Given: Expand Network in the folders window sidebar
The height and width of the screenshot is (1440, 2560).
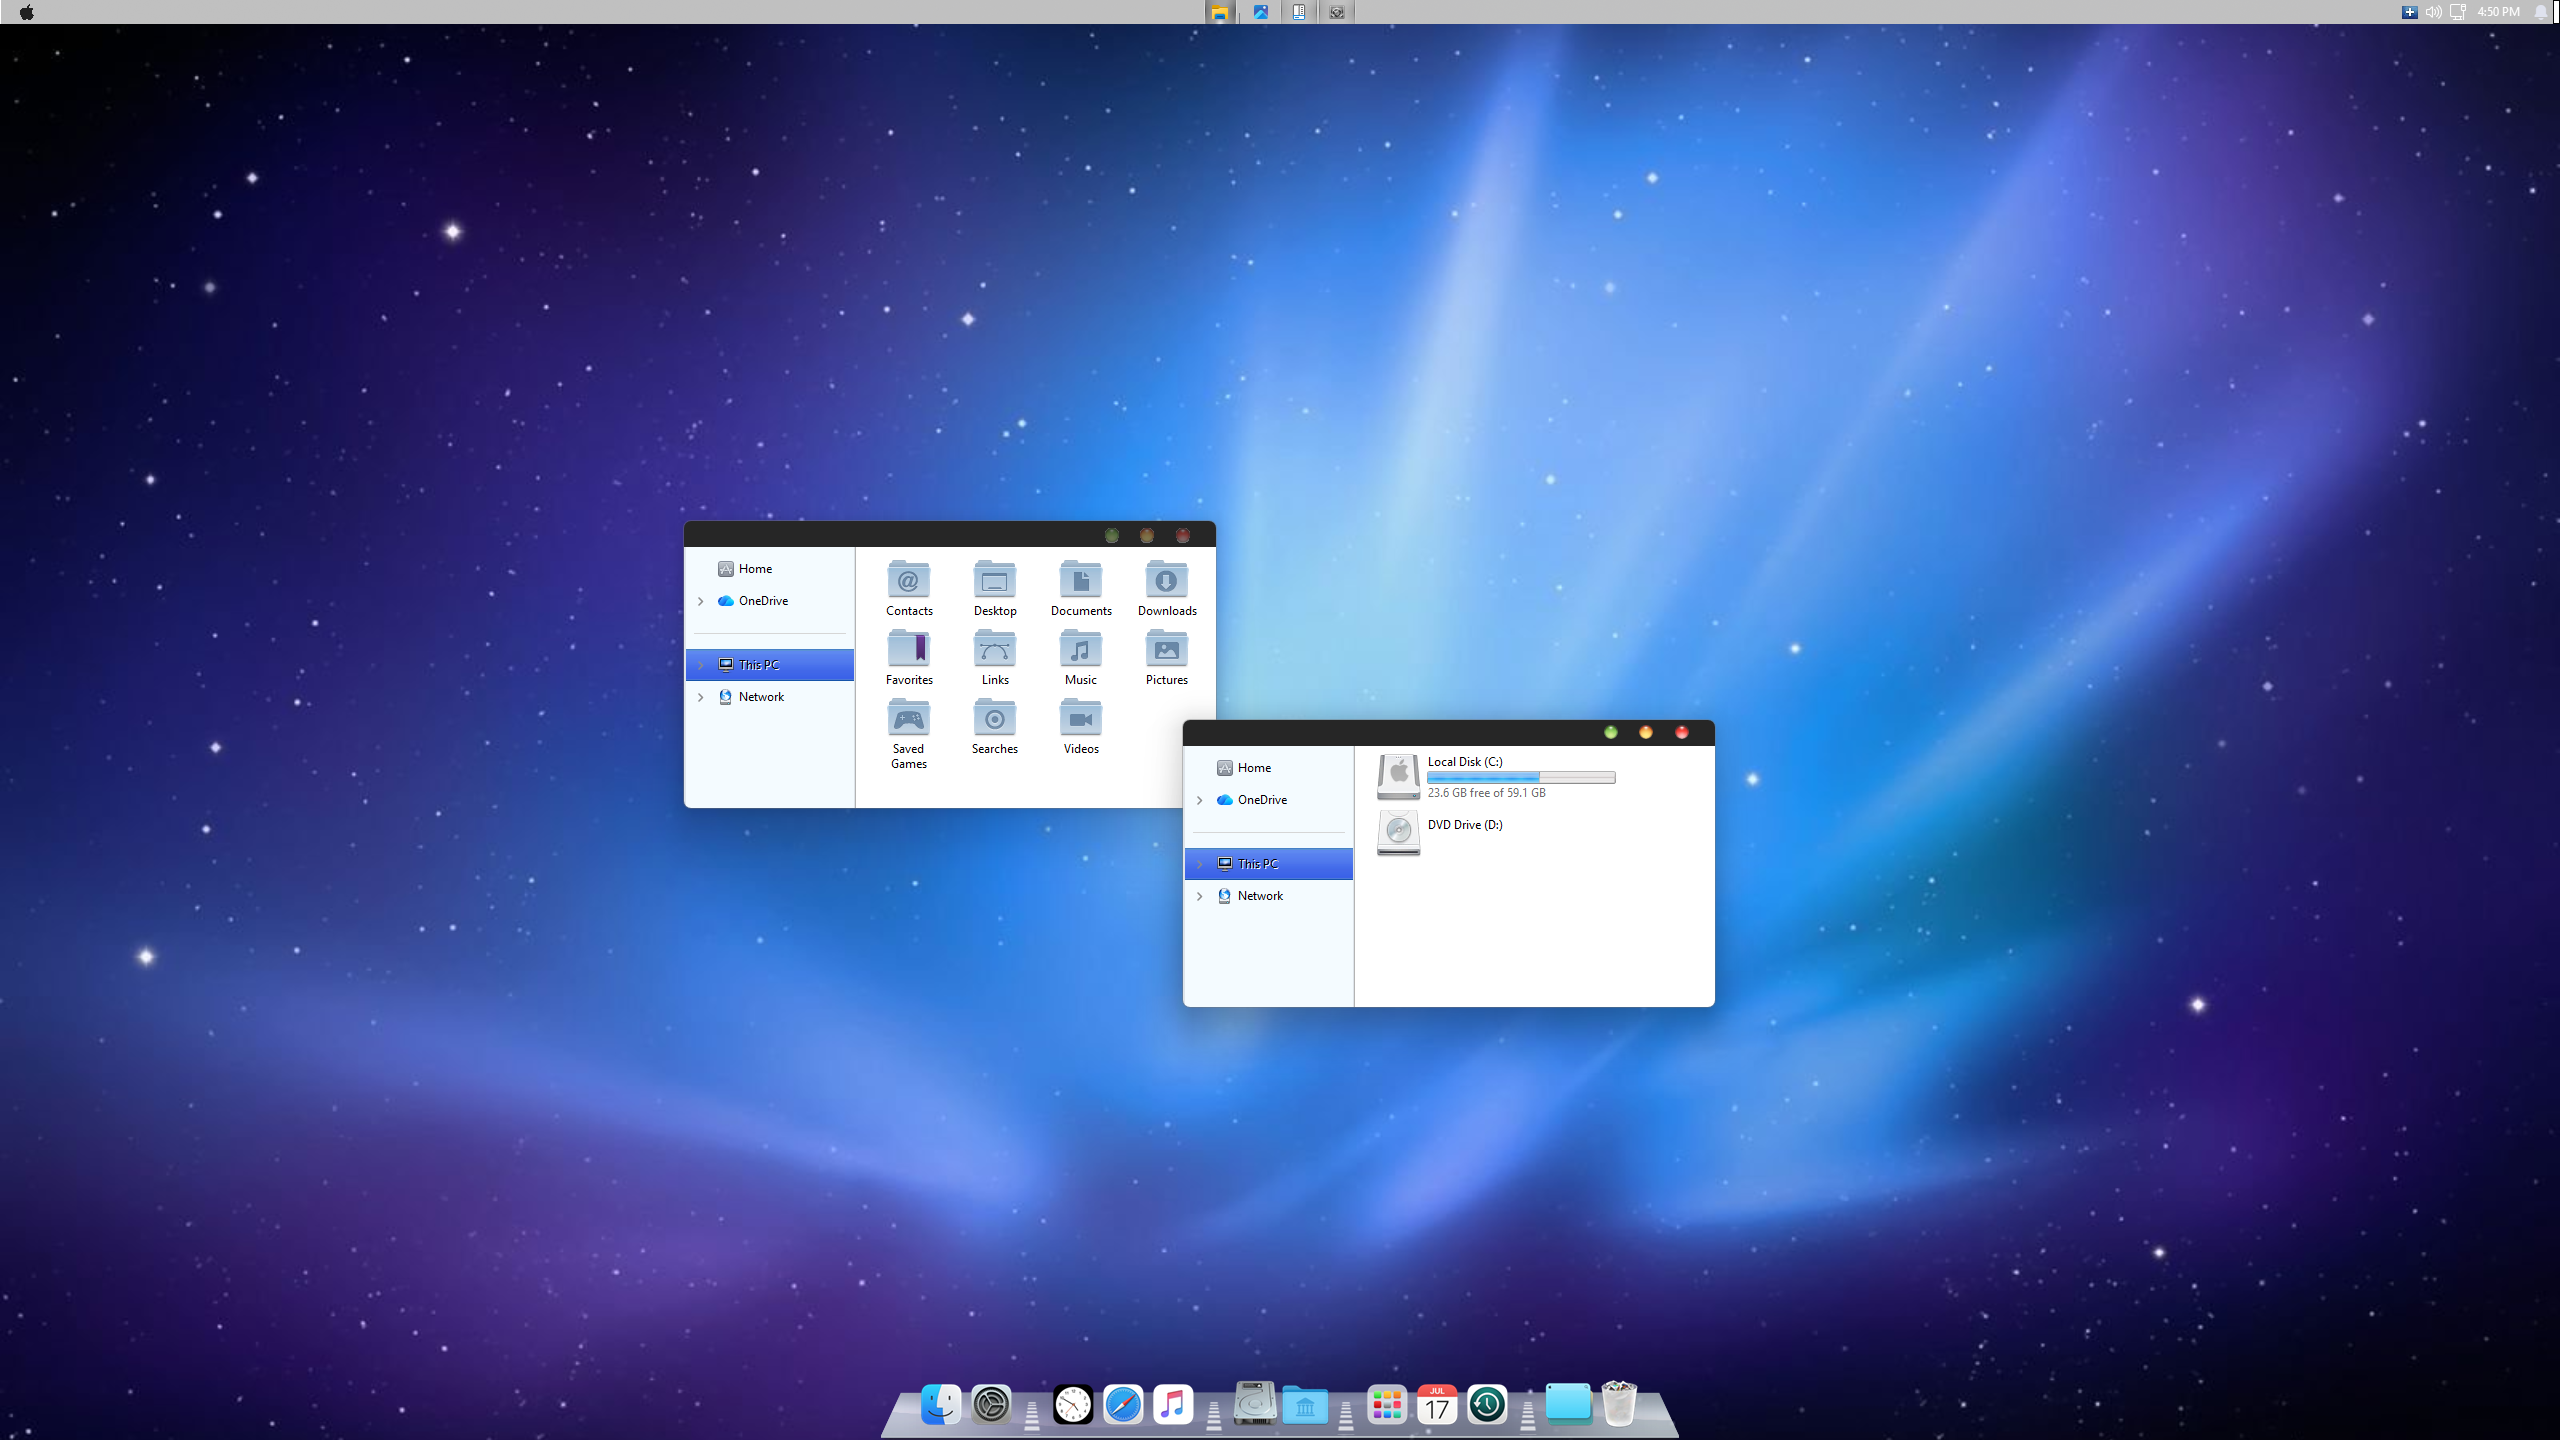Looking at the screenshot, I should click(x=701, y=697).
